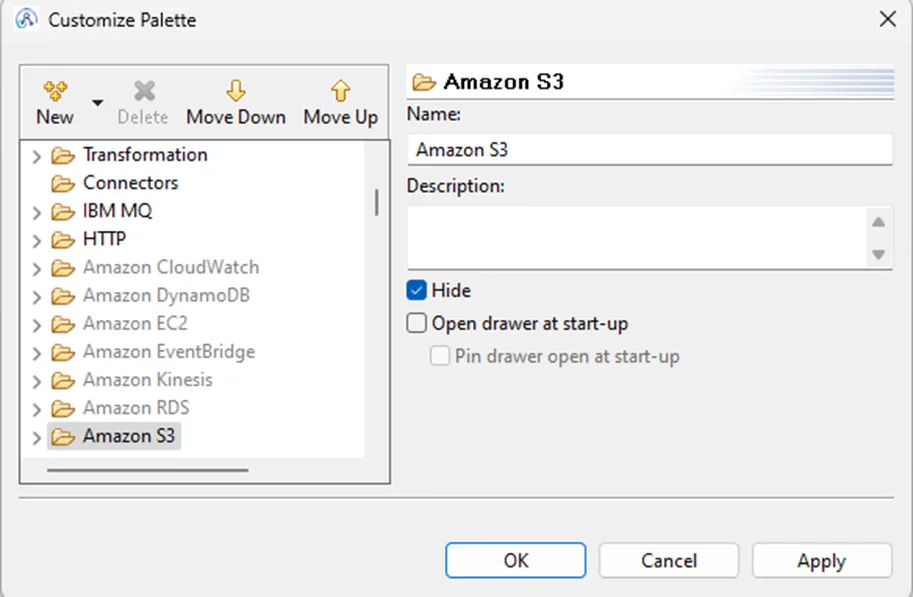Click the Description scroll up arrow
This screenshot has width=913, height=597.
879,222
